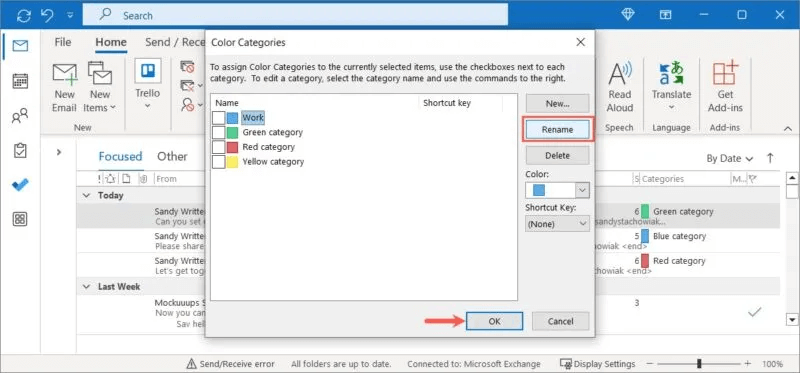Check the Green category checkbox
This screenshot has width=800, height=373.
[x=218, y=133]
